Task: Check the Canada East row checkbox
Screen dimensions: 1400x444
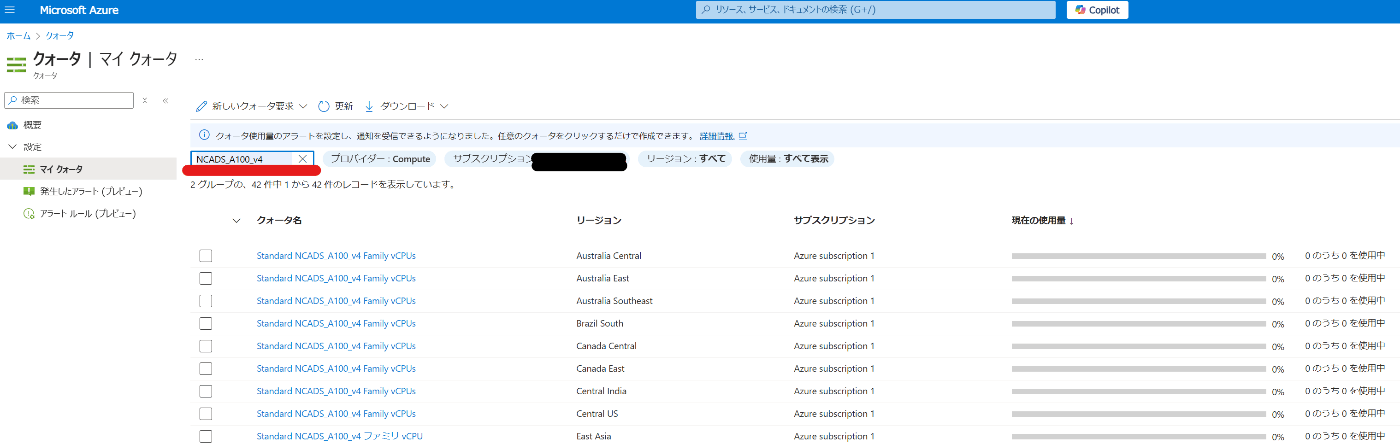Action: [205, 368]
